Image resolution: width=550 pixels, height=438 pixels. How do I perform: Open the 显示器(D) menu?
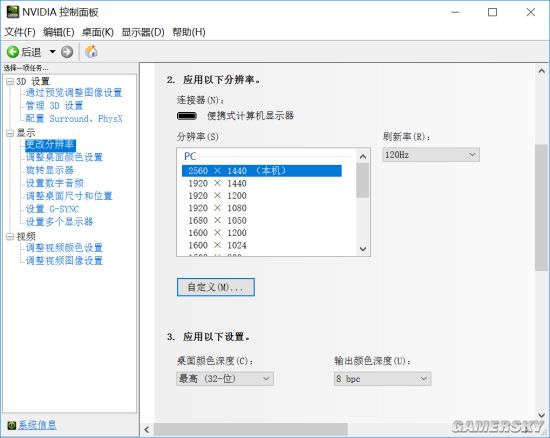[x=143, y=32]
